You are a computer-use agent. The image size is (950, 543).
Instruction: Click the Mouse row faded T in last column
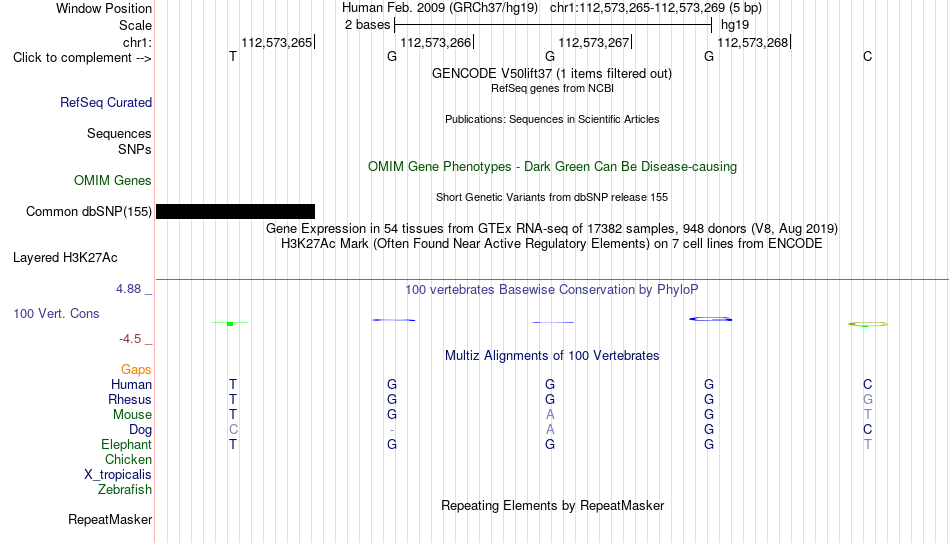(868, 415)
